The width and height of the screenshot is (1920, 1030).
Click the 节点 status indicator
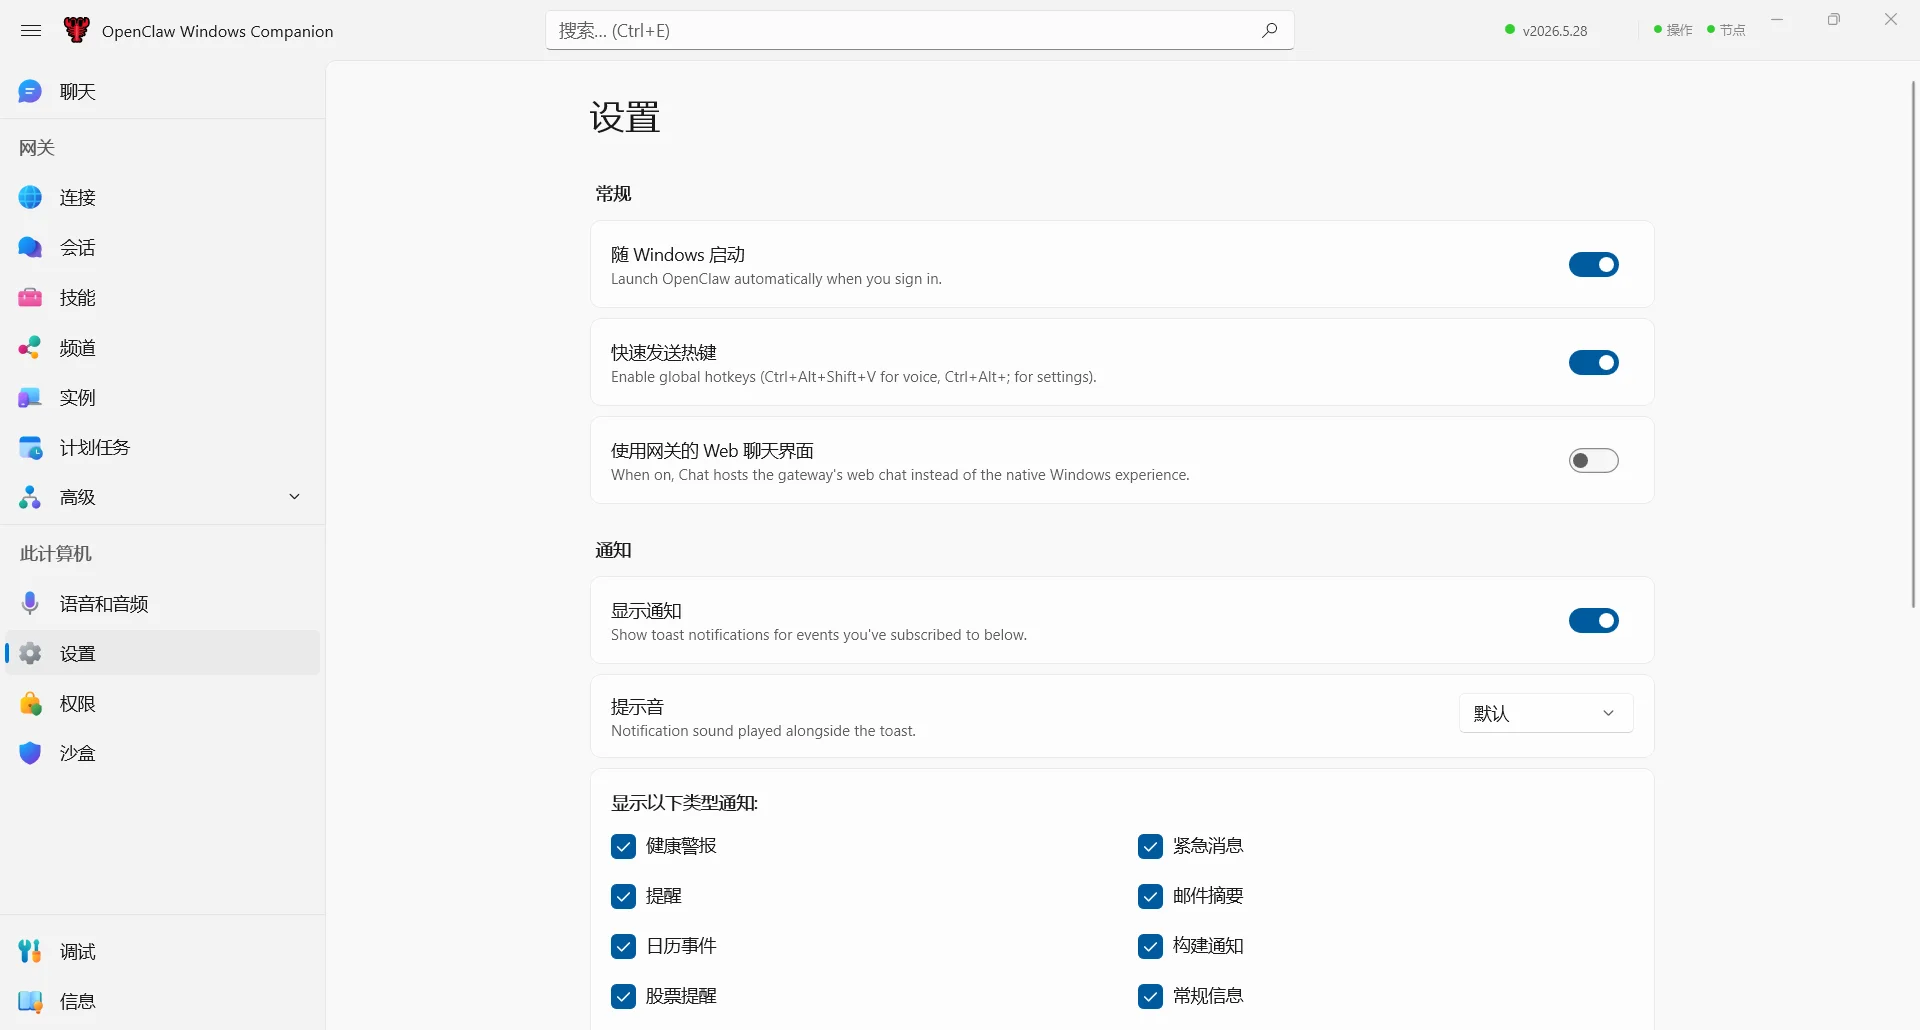point(1726,30)
